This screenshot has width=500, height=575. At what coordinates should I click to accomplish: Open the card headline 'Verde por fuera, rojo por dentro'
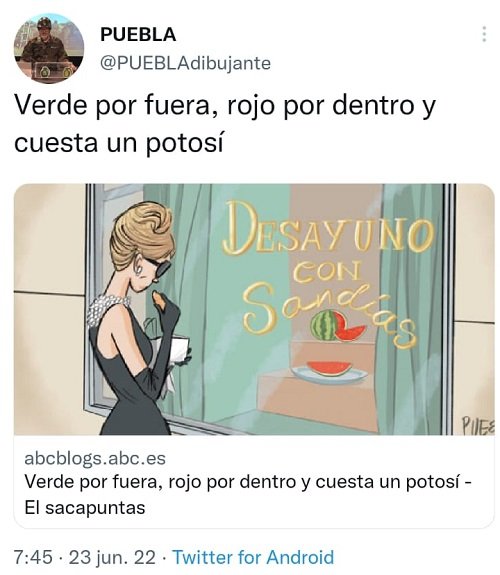click(248, 482)
